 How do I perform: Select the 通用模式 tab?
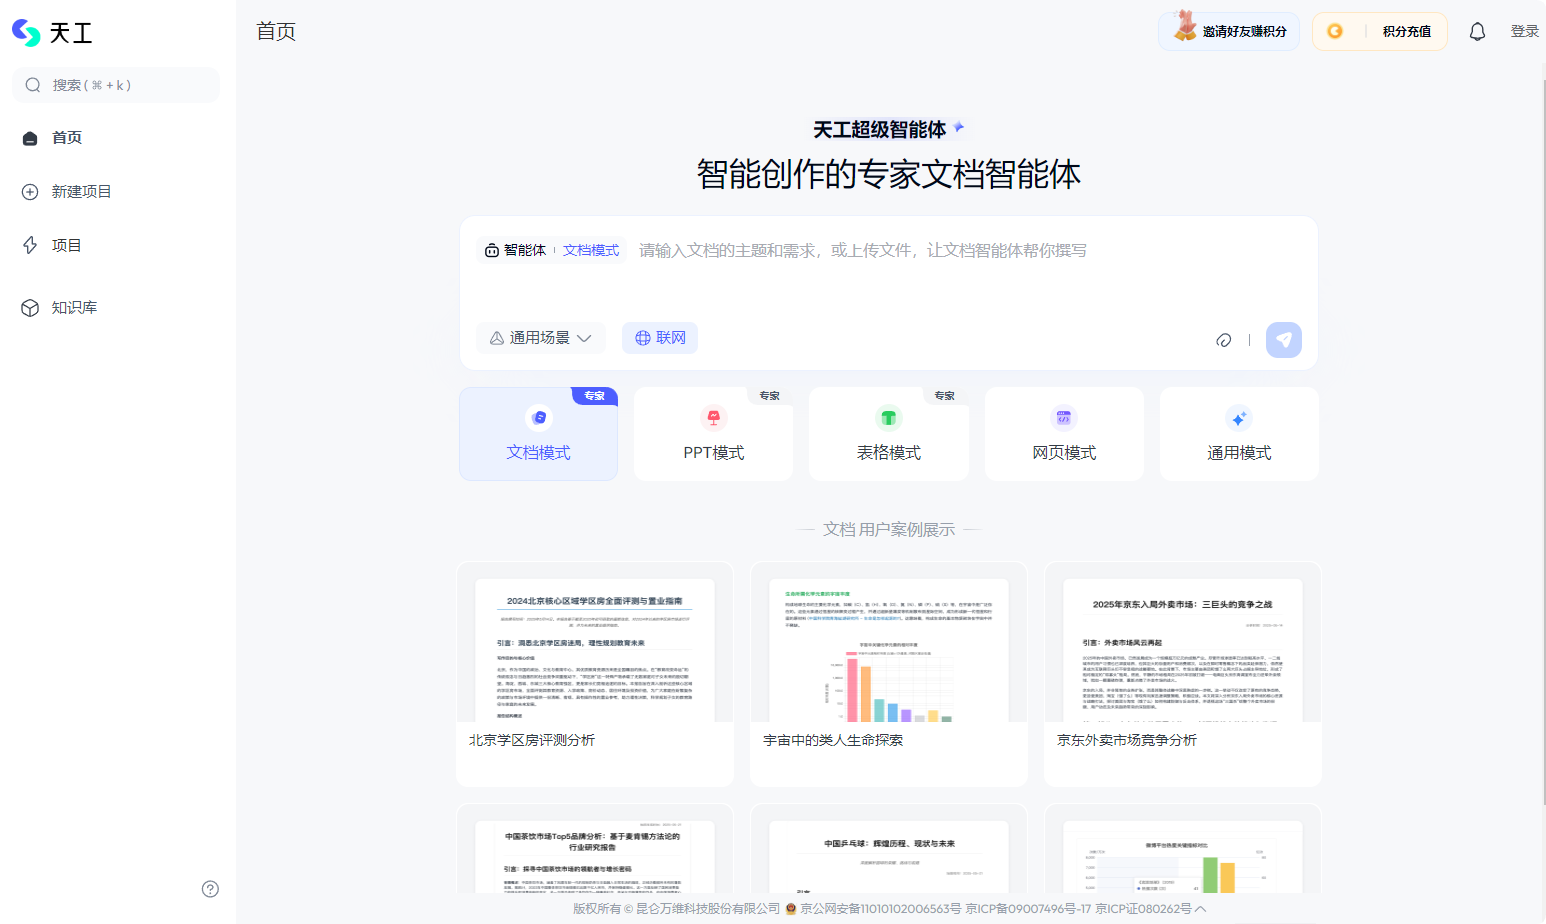(x=1239, y=434)
